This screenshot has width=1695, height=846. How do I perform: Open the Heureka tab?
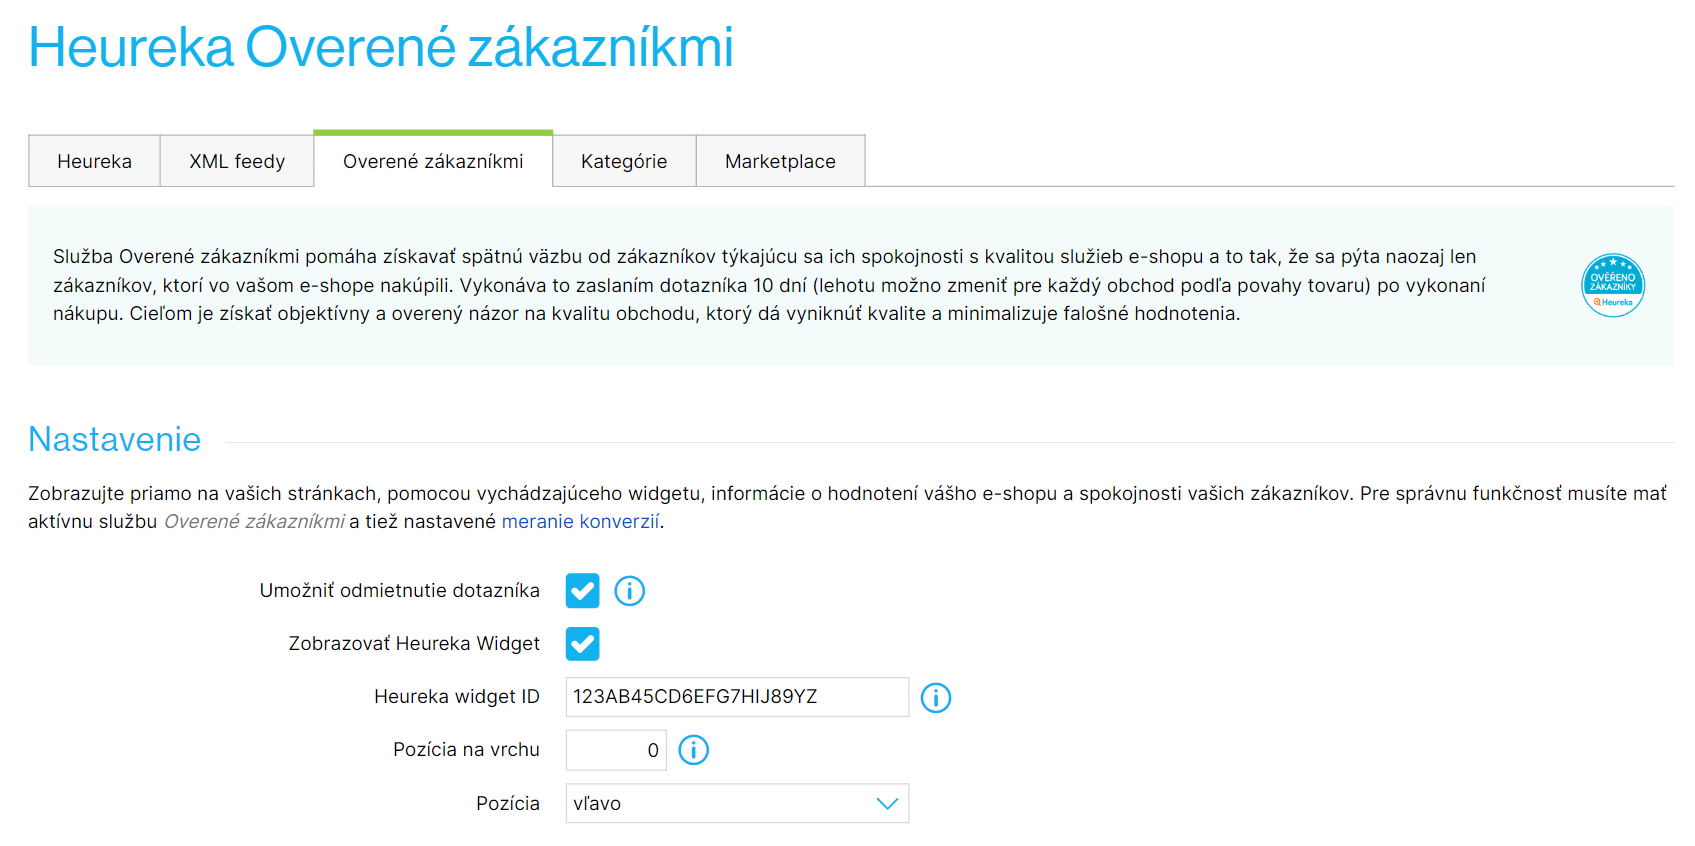pos(94,161)
